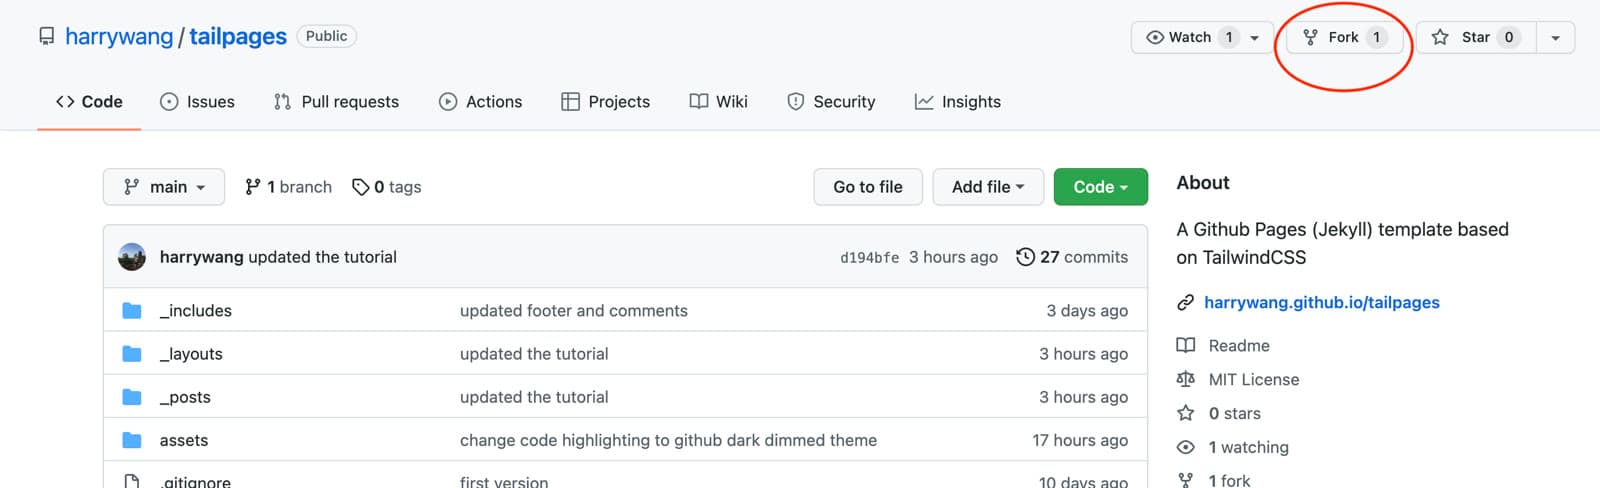View commit history clock icon
This screenshot has width=1600, height=488.
[1025, 257]
